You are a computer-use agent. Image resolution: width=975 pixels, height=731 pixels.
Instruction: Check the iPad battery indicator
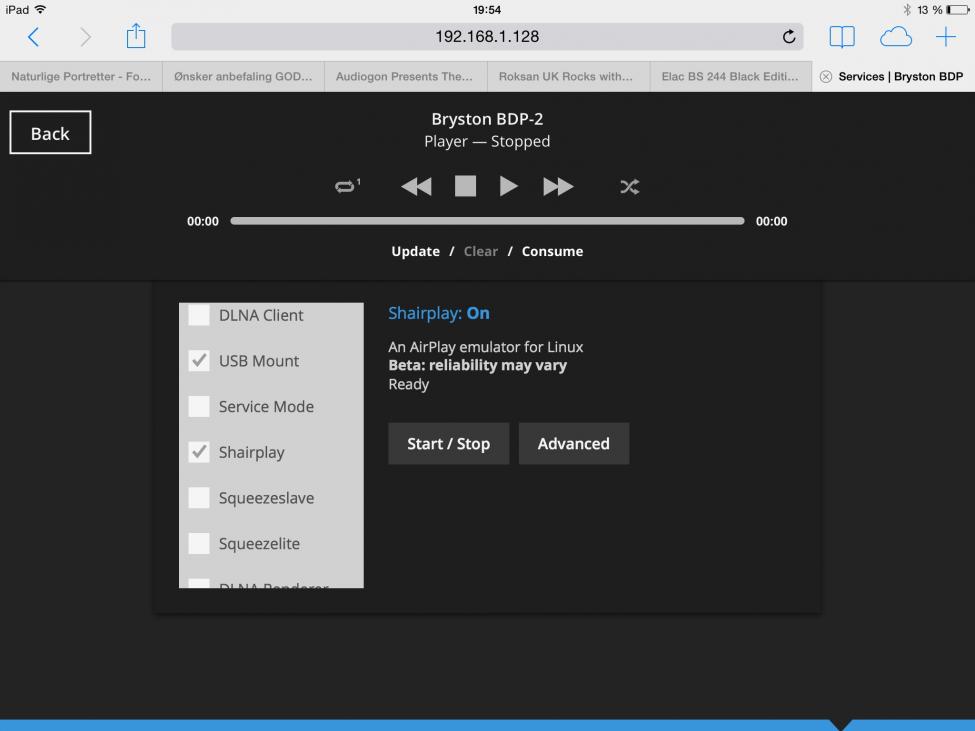click(958, 10)
